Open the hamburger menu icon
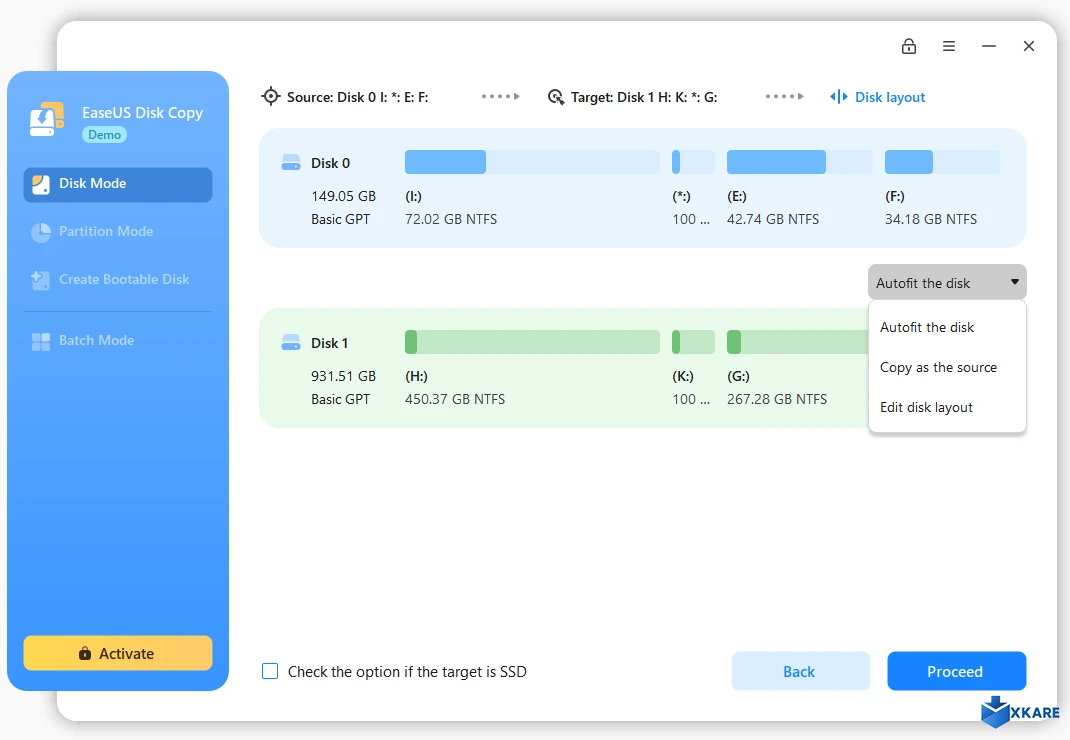Image resolution: width=1070 pixels, height=740 pixels. click(949, 46)
